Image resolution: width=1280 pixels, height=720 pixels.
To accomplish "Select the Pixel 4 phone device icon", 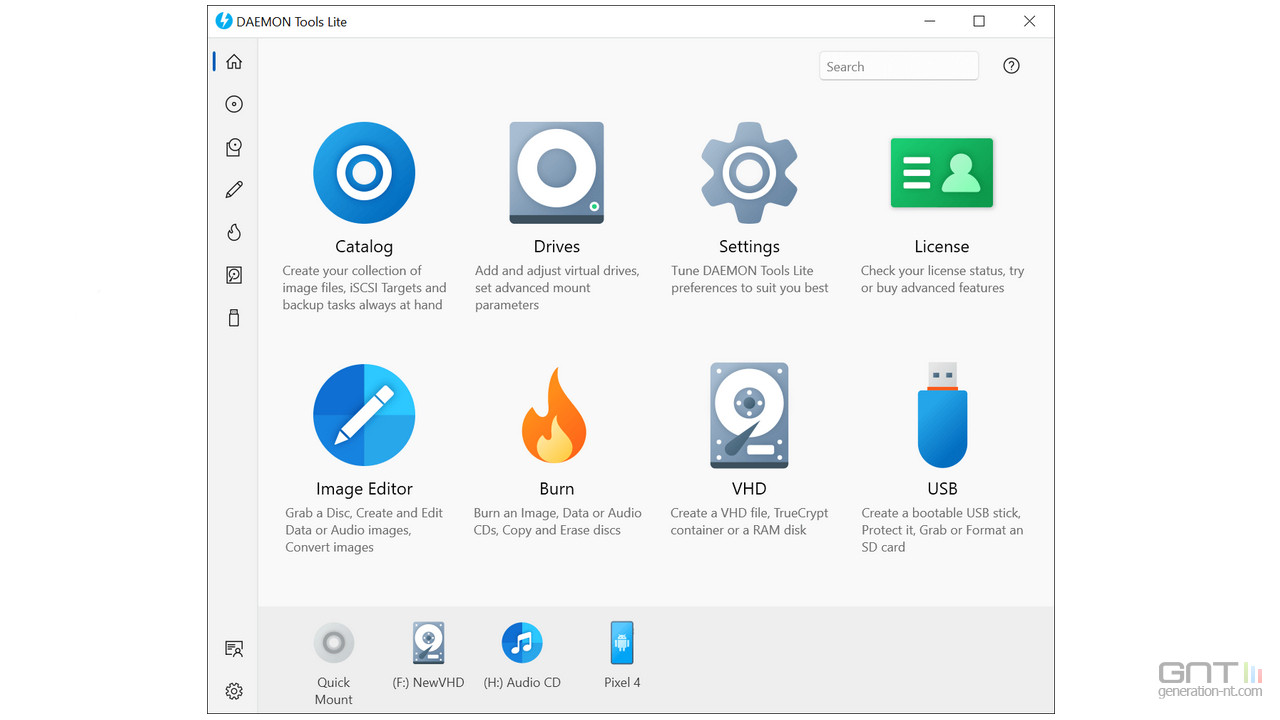I will coord(622,643).
